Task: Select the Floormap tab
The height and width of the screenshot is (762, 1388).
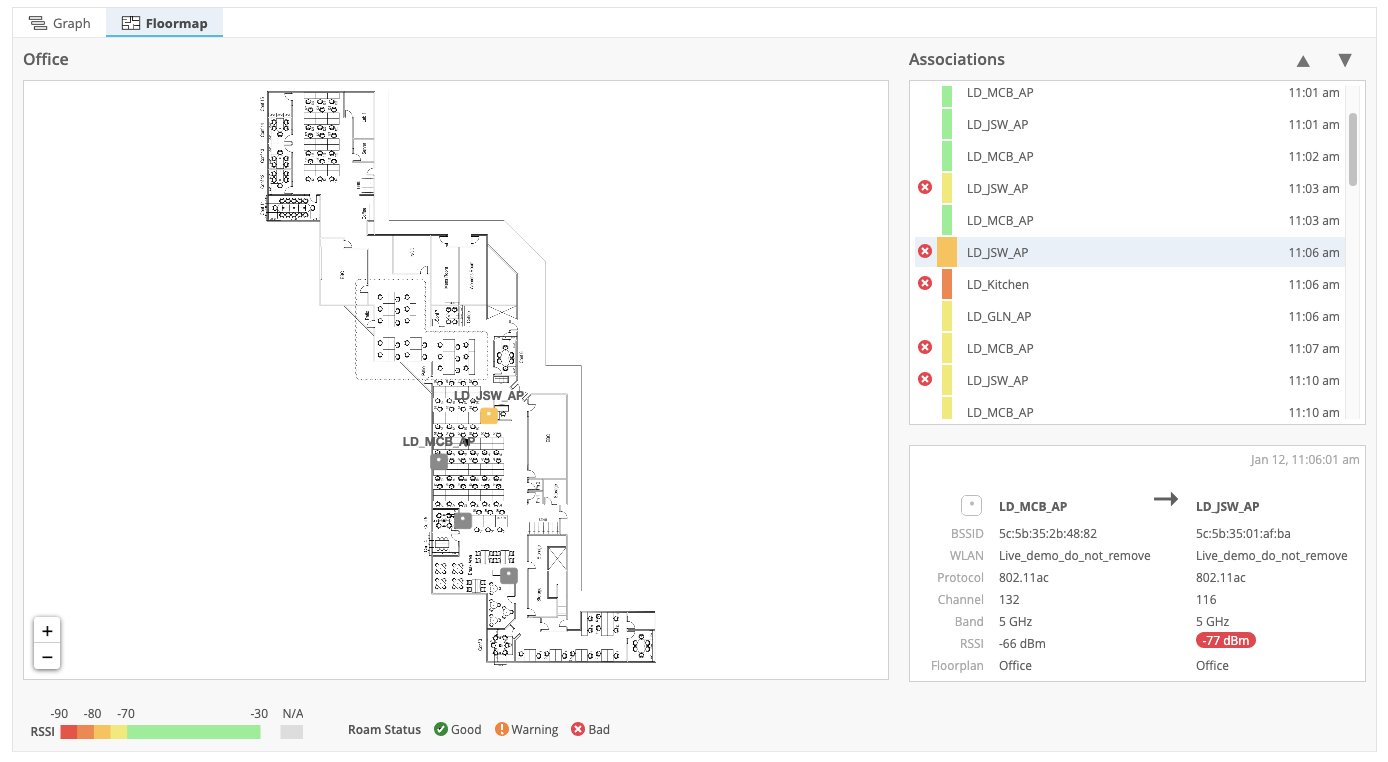Action: pos(165,23)
